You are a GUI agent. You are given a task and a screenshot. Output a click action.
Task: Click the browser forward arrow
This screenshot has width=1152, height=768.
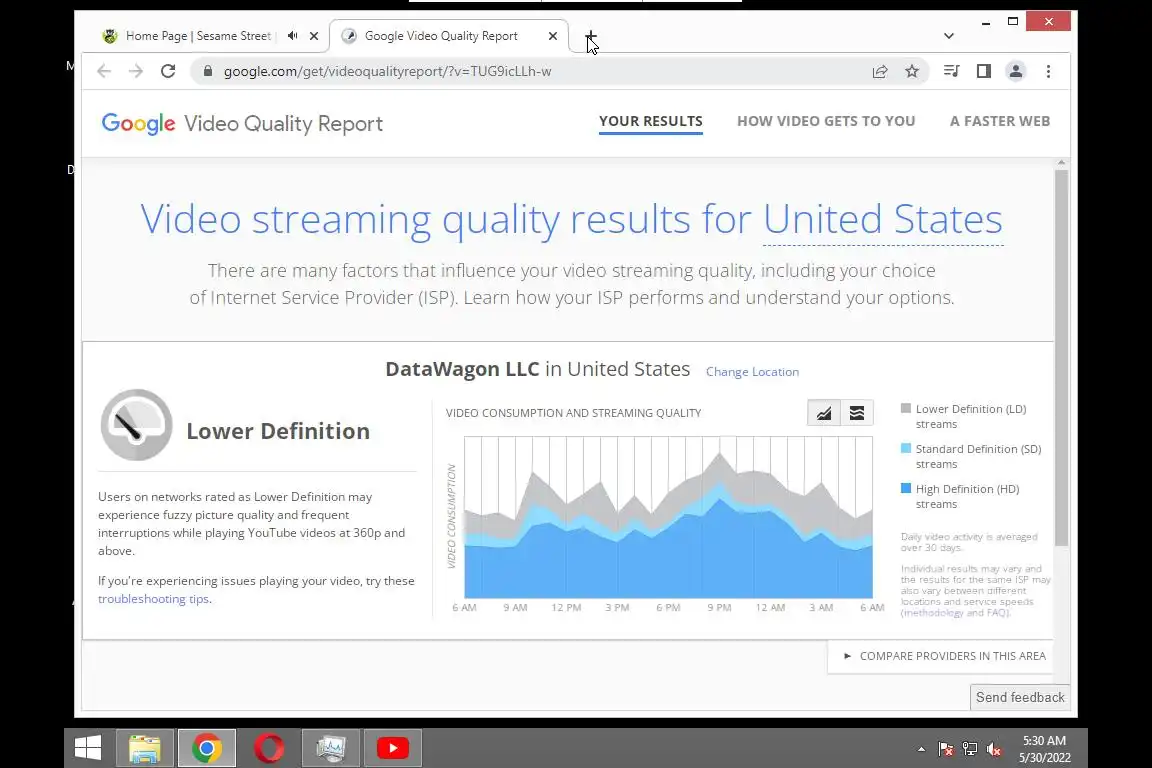coord(136,71)
